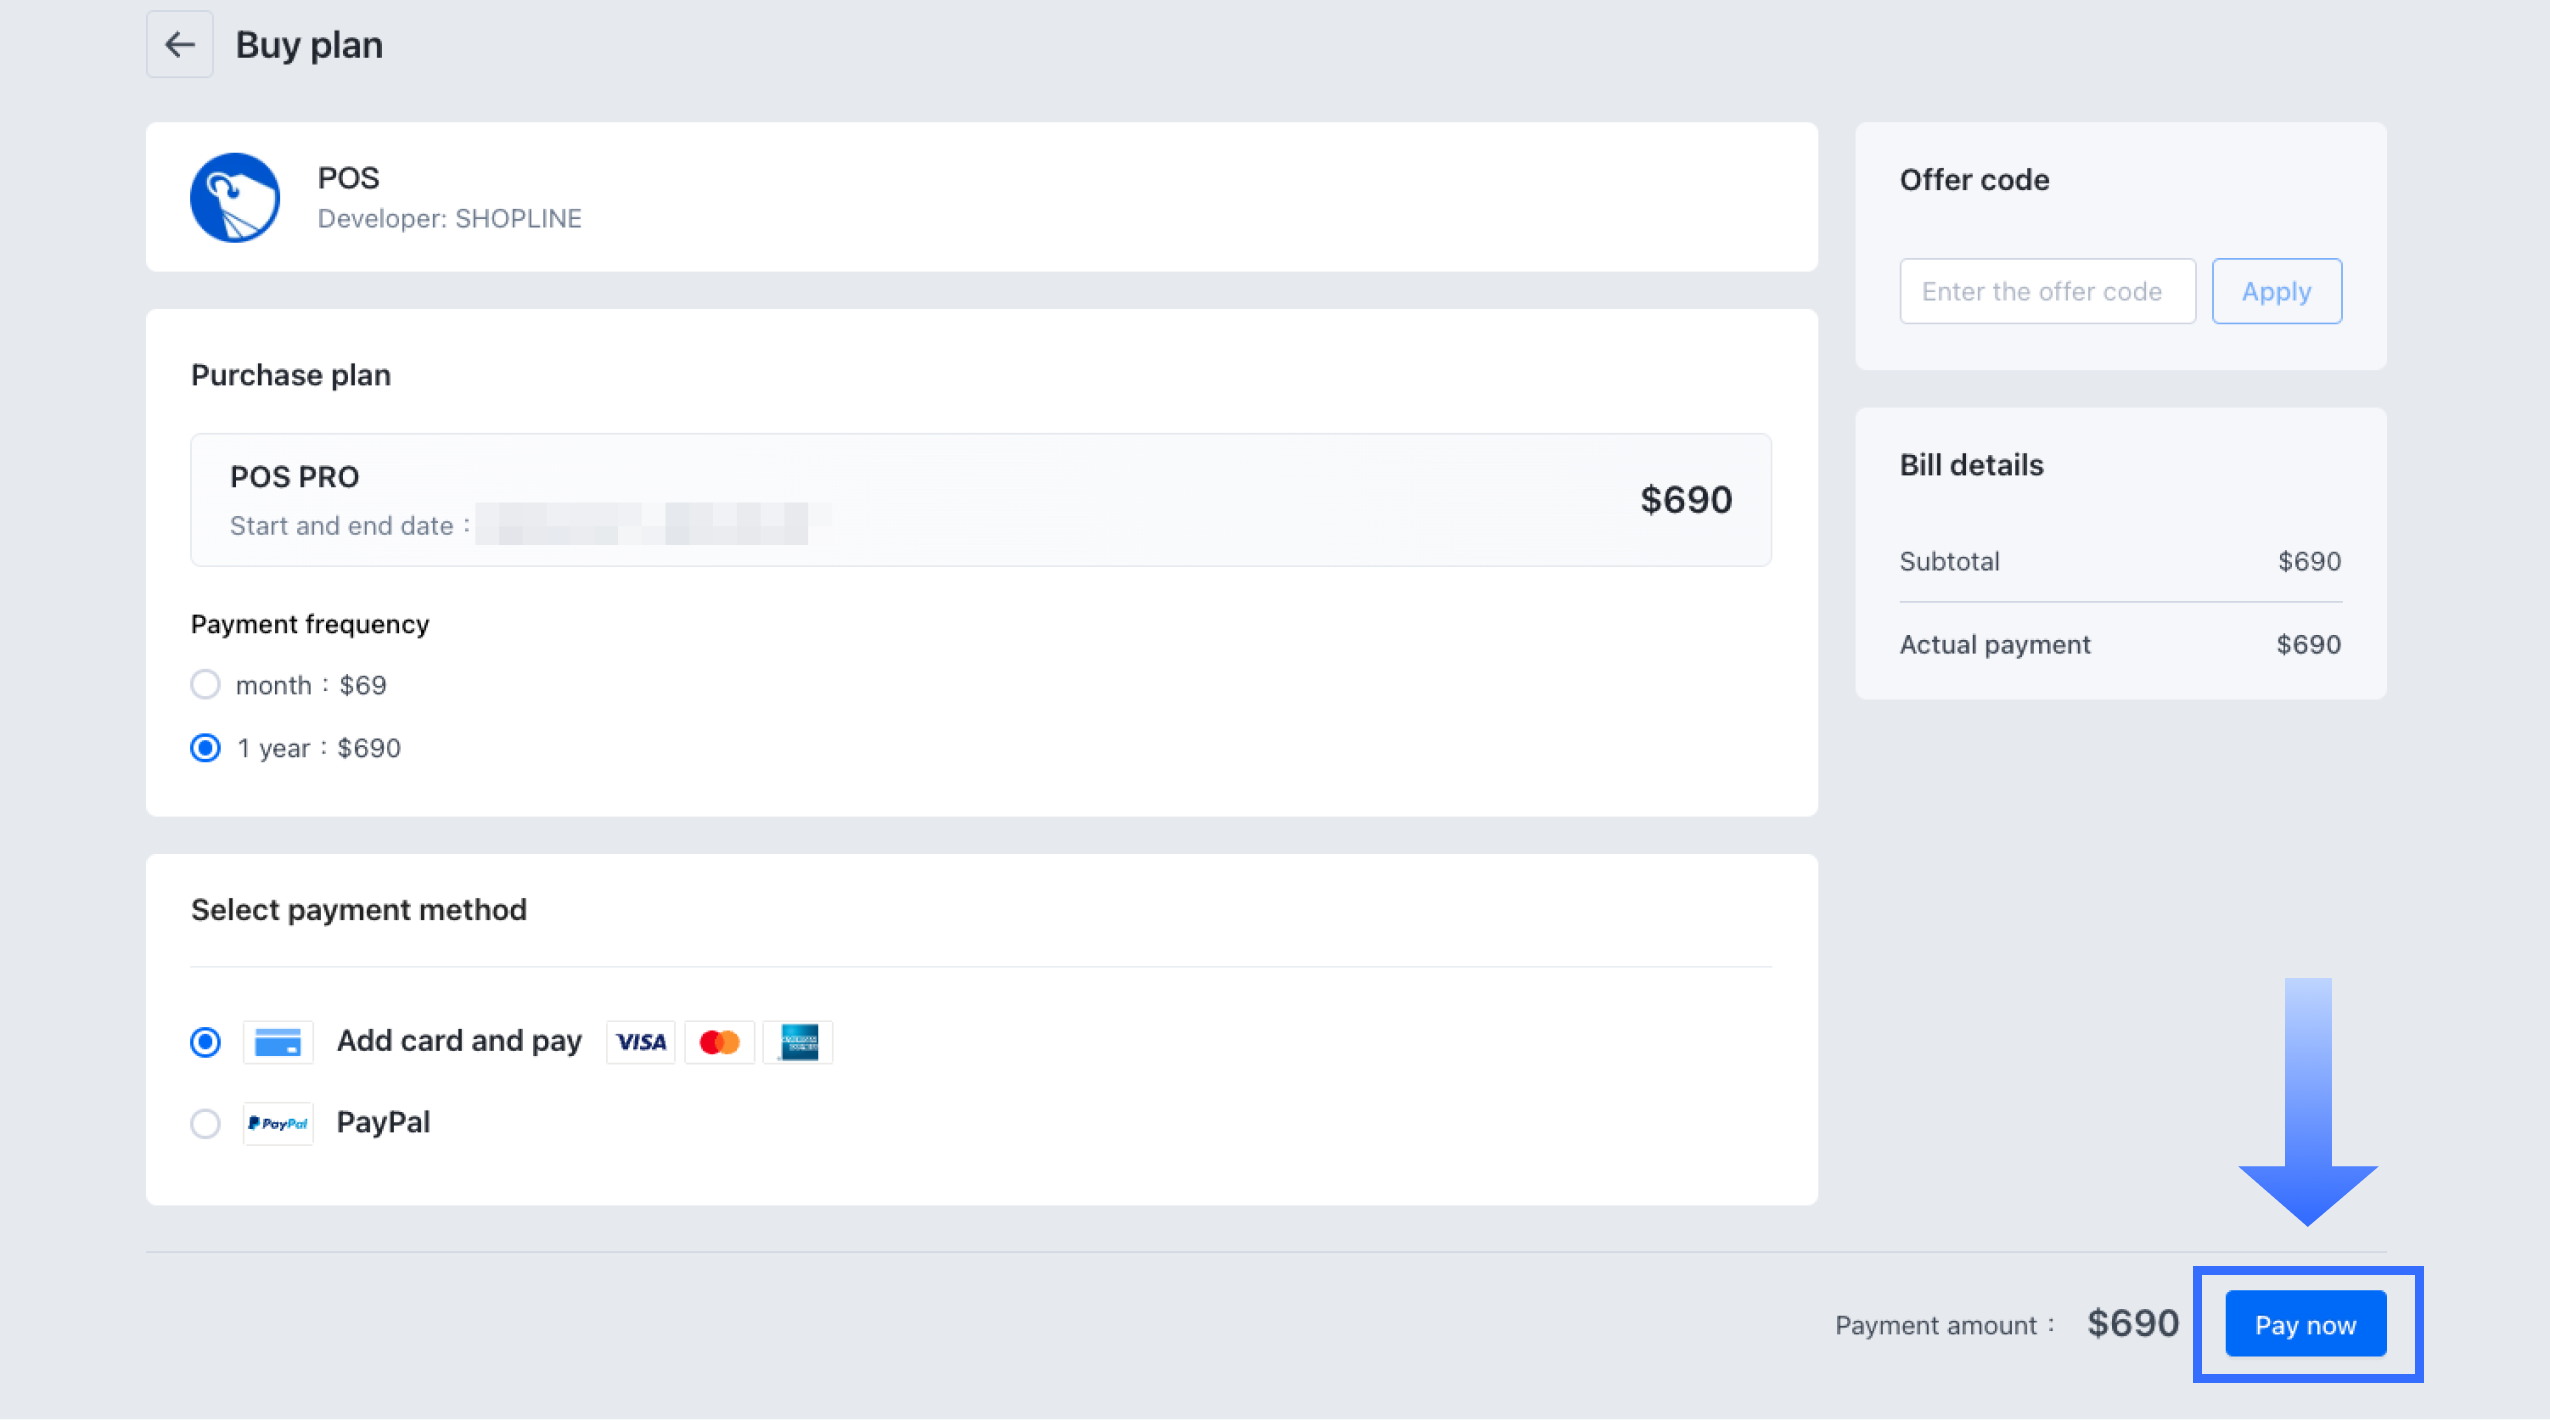Image resolution: width=2550 pixels, height=1420 pixels.
Task: Click the Actual payment amount row
Action: pos(2120,645)
